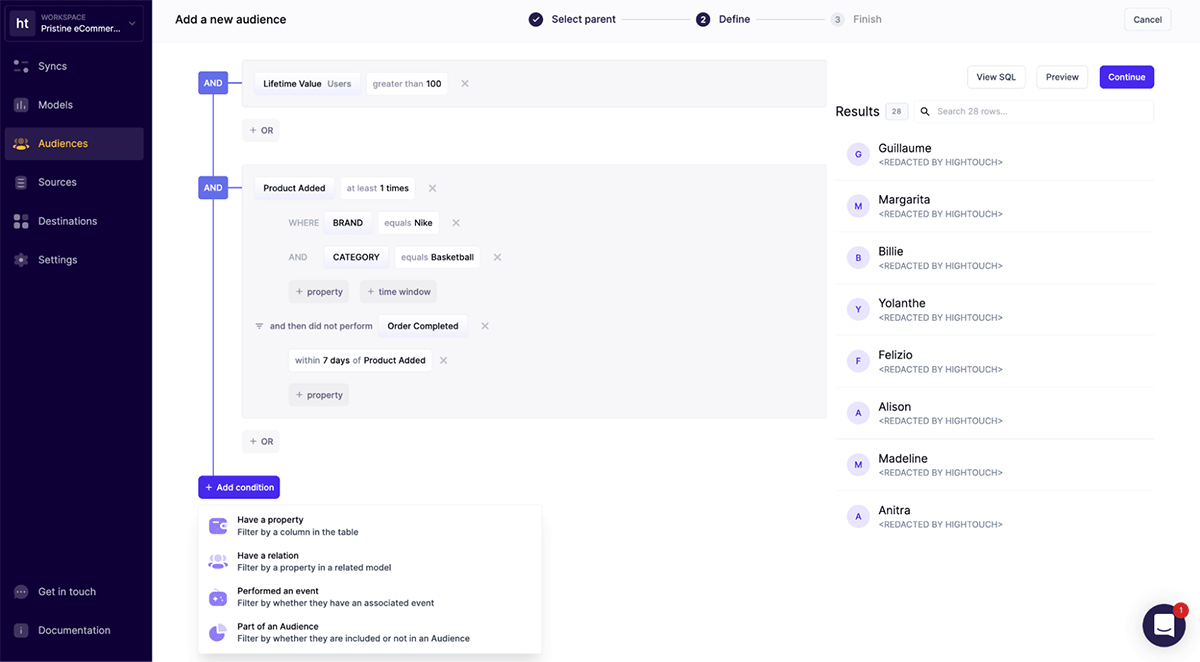Open the Syncs sidebar icon
The image size is (1200, 662).
(21, 66)
